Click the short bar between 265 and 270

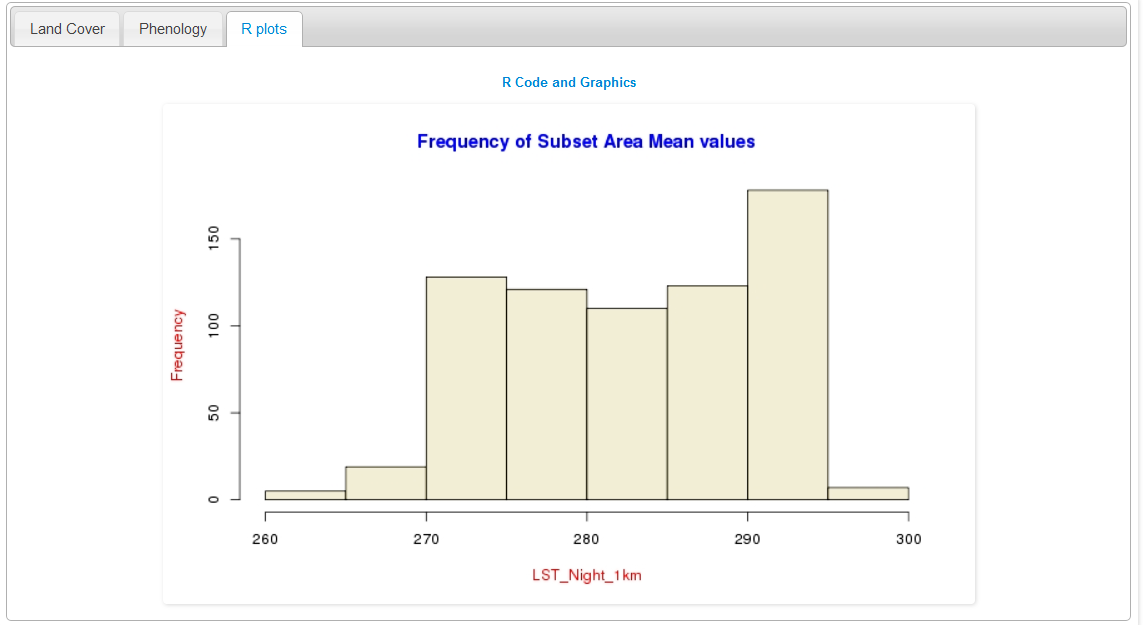pyautogui.click(x=386, y=483)
